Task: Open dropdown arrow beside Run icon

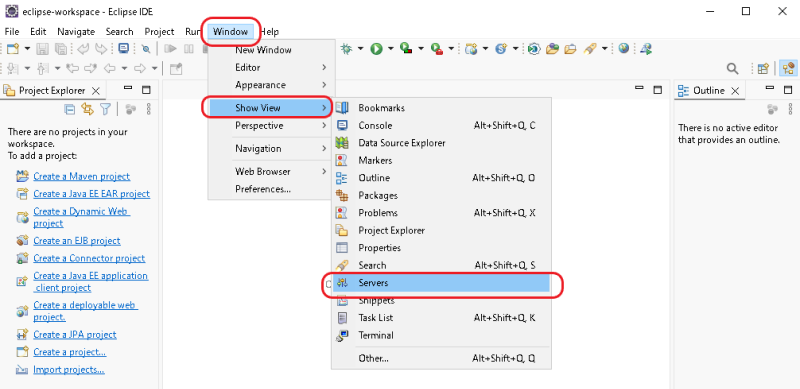Action: (390, 49)
